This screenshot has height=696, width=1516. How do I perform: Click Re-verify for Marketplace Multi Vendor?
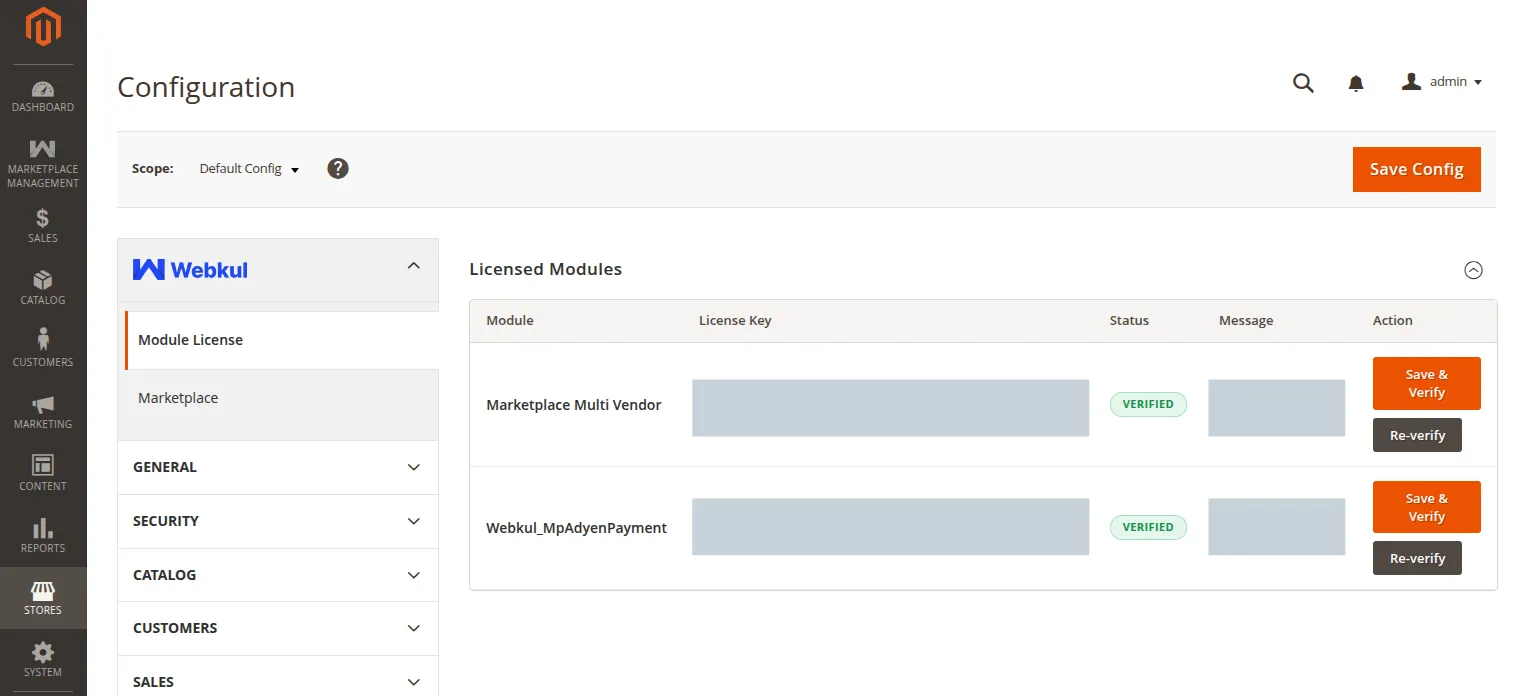[1417, 435]
